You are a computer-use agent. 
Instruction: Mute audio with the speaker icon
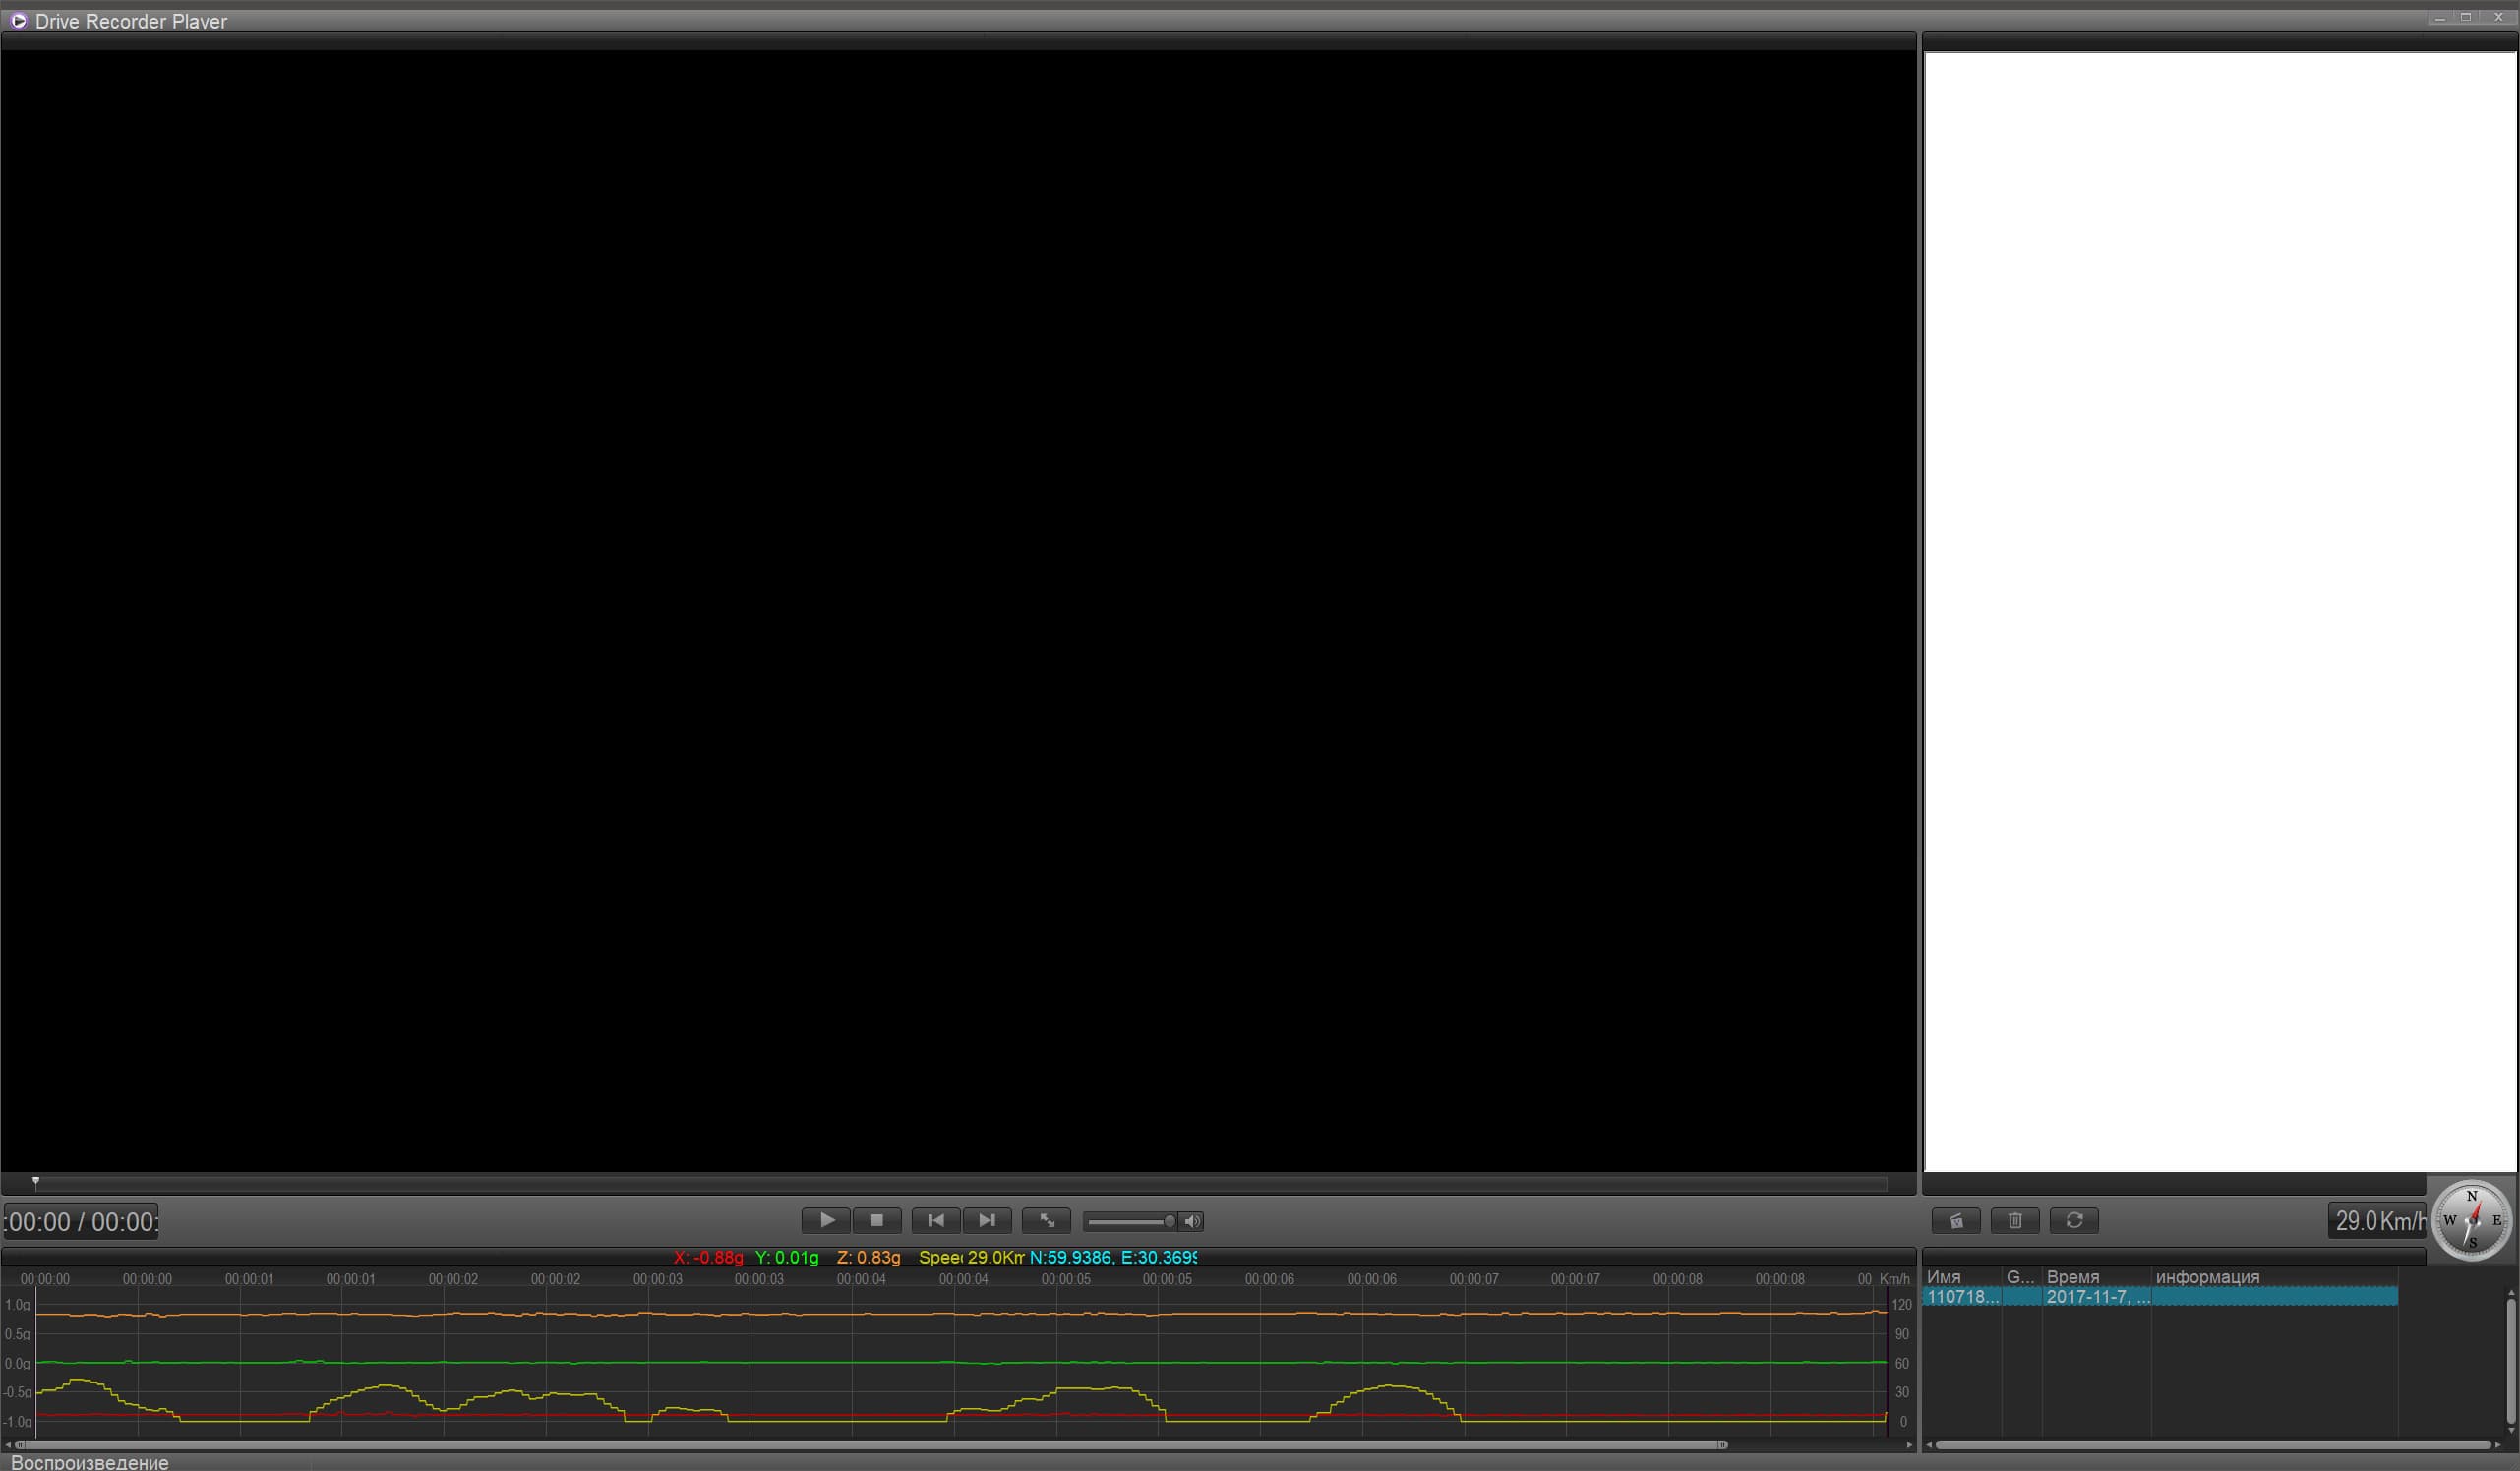click(1192, 1221)
